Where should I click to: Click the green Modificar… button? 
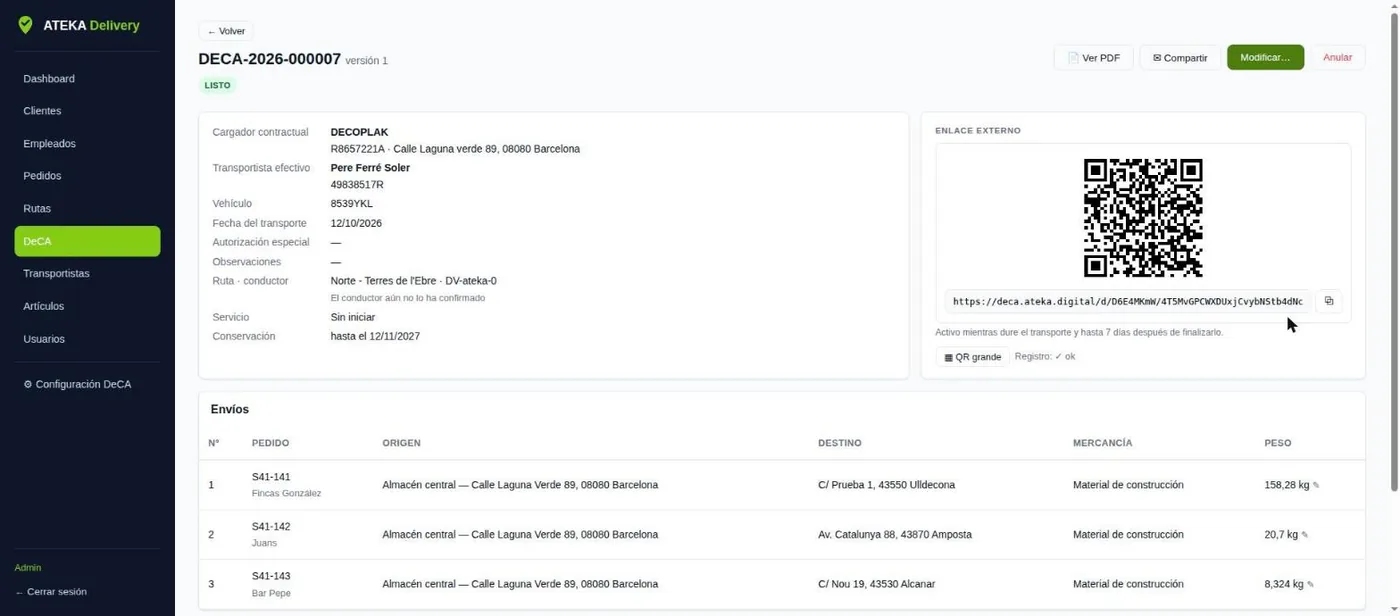click(x=1265, y=58)
